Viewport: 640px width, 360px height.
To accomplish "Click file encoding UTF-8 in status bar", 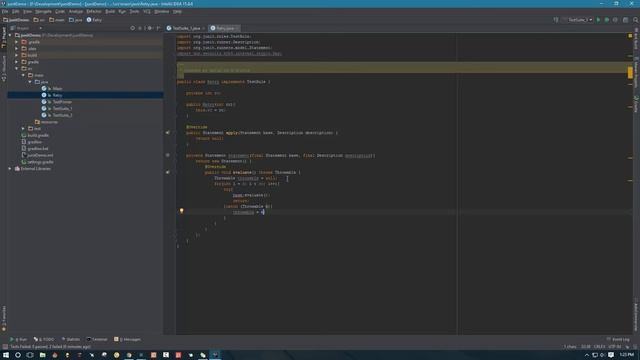I will coord(614,347).
